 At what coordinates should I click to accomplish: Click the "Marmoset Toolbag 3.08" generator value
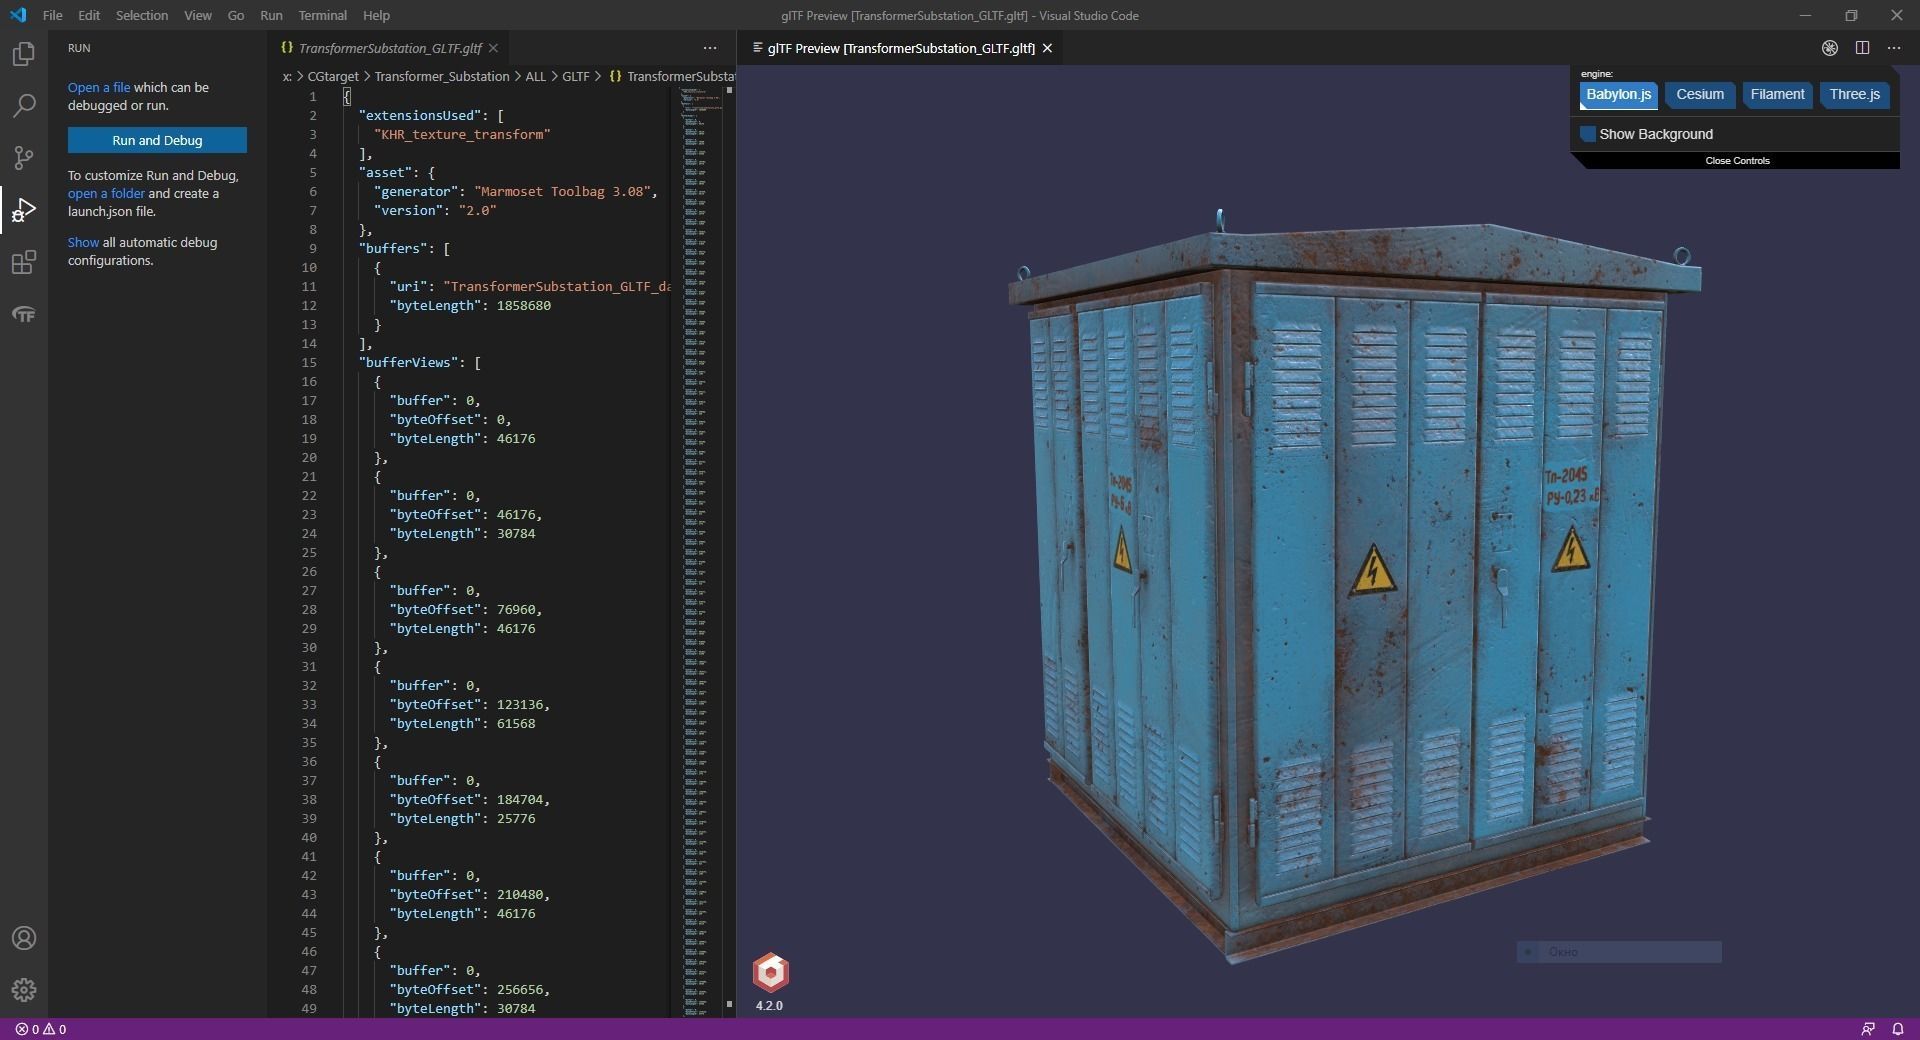[x=564, y=191]
